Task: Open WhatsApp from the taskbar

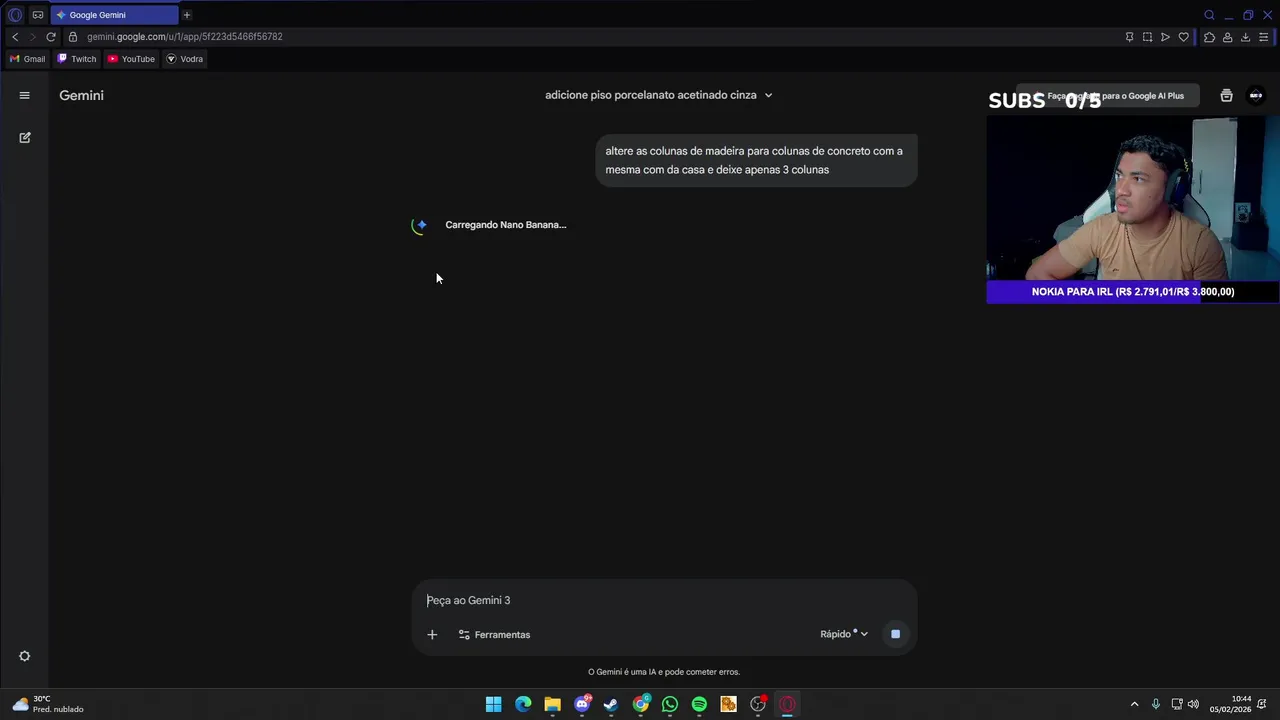Action: tap(670, 704)
